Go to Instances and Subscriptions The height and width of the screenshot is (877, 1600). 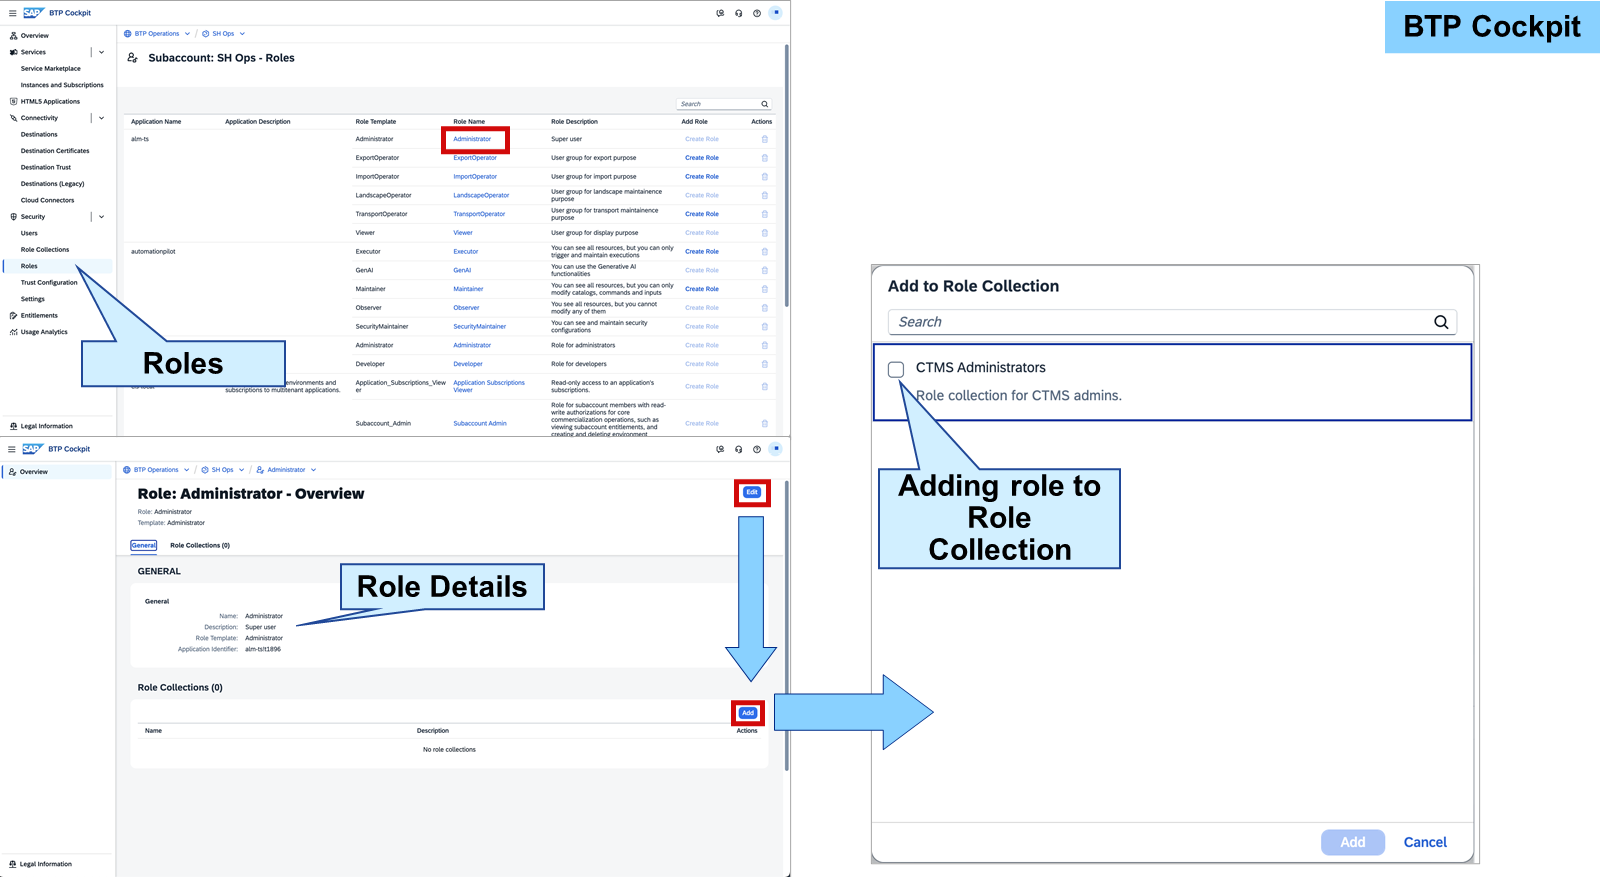tap(62, 85)
